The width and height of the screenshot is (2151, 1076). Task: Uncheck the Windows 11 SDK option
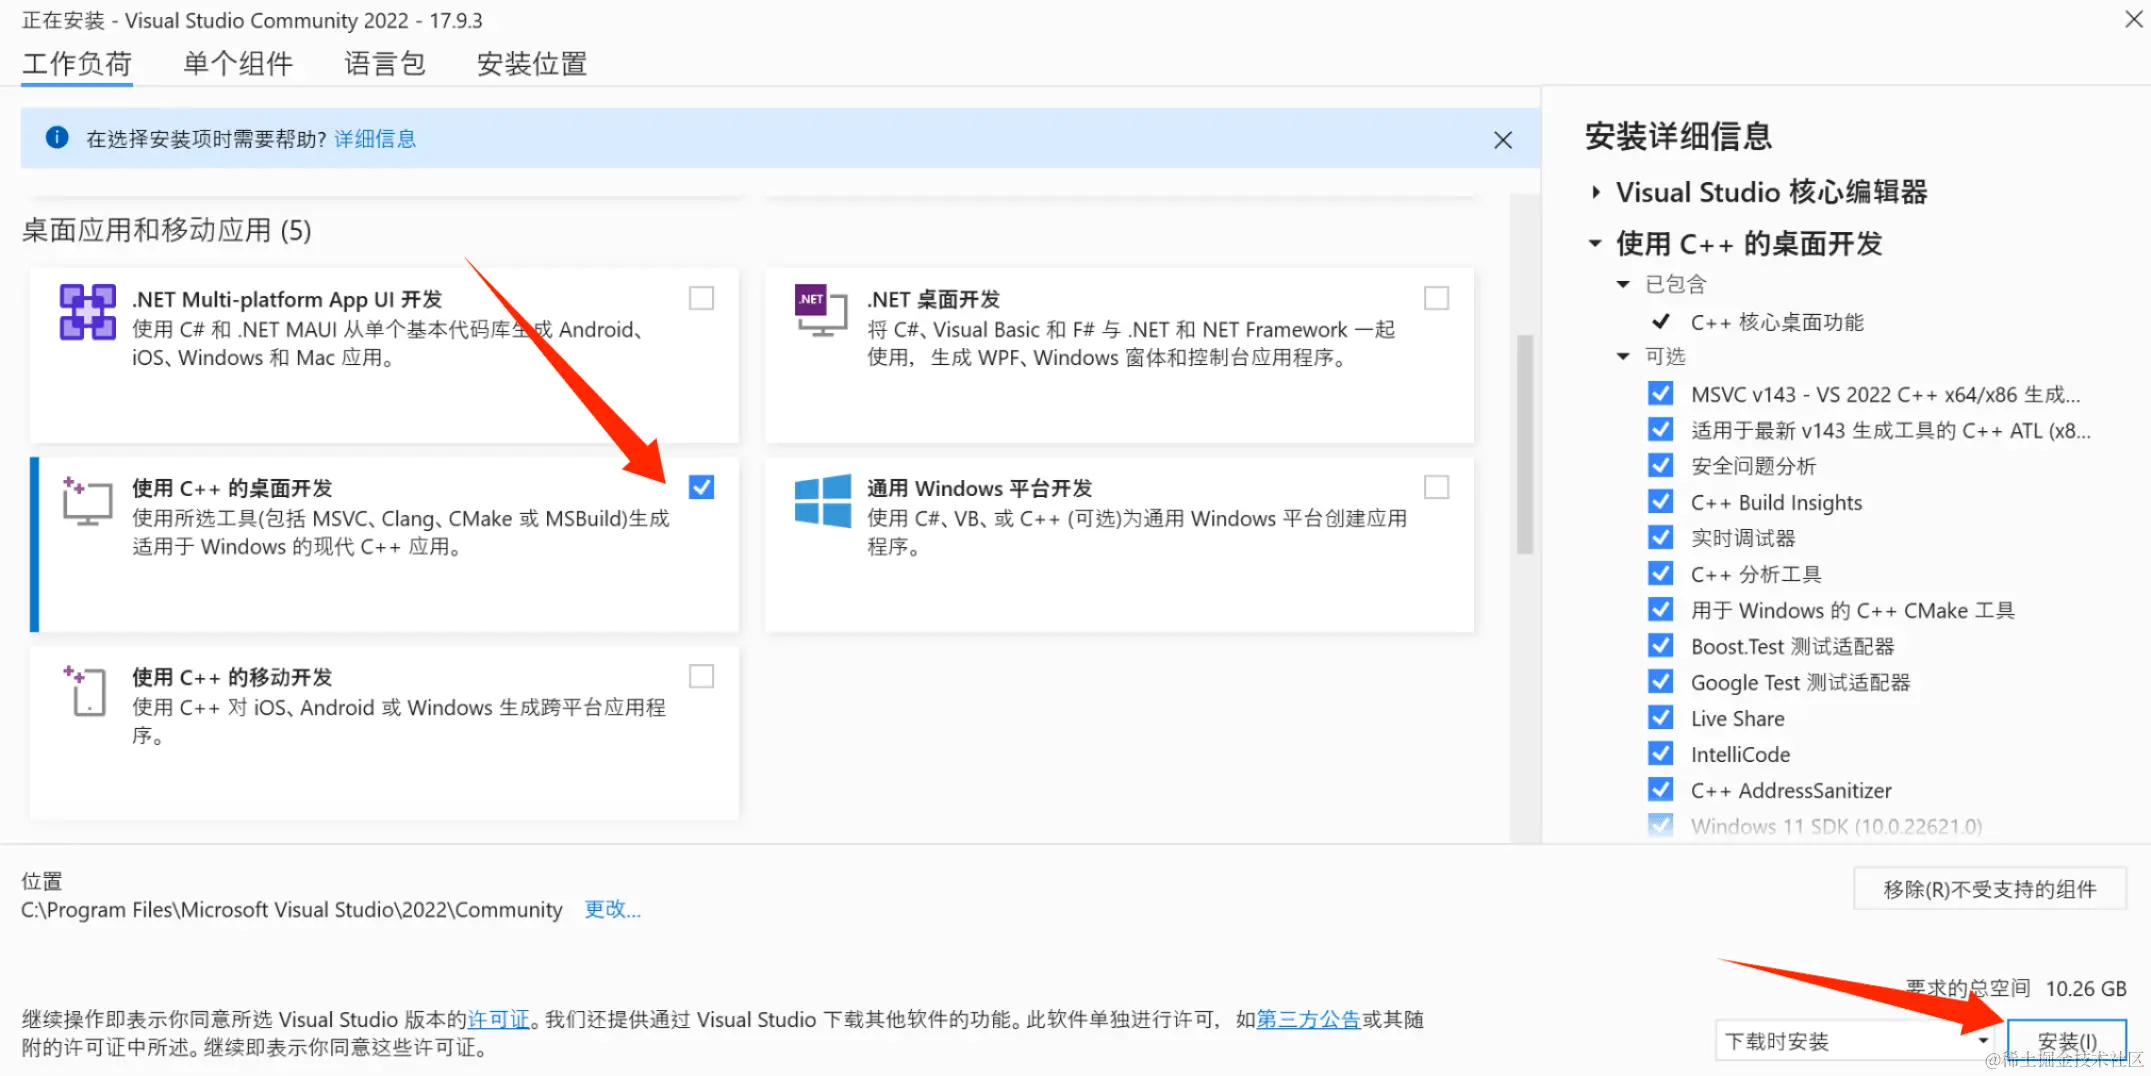tap(1660, 825)
